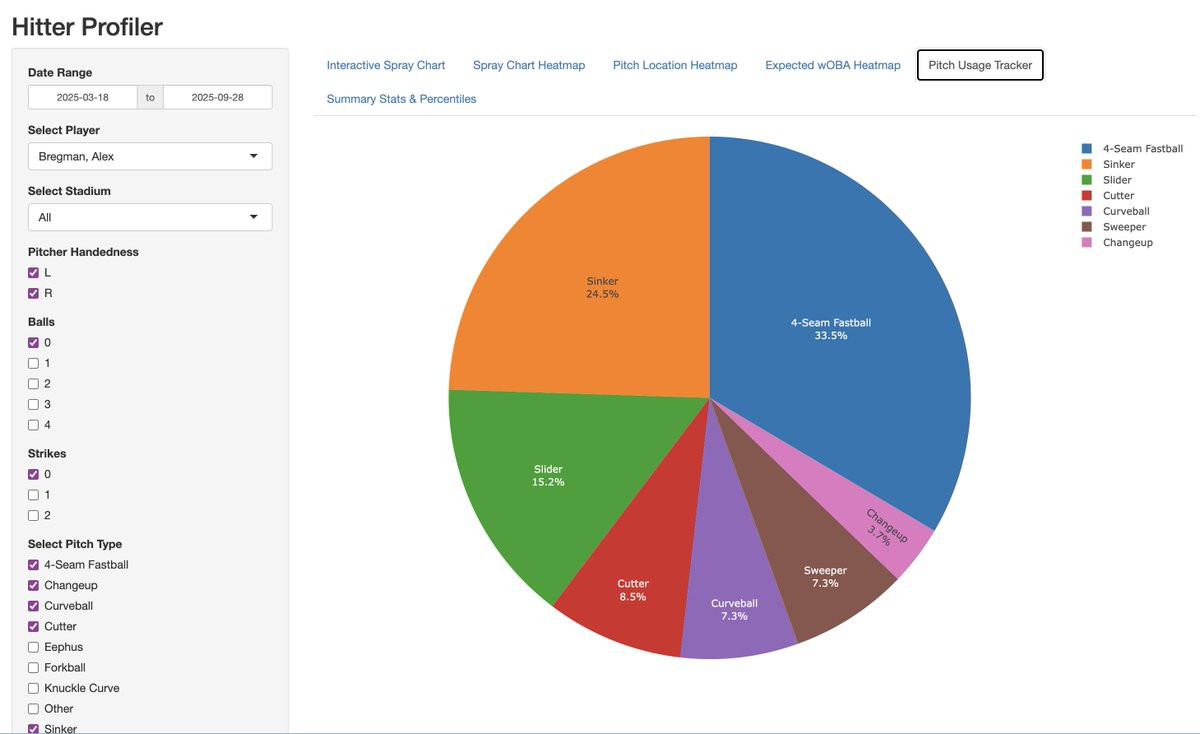Toggle Cutter red legend swatch
The width and height of the screenshot is (1200, 734).
(x=1087, y=196)
